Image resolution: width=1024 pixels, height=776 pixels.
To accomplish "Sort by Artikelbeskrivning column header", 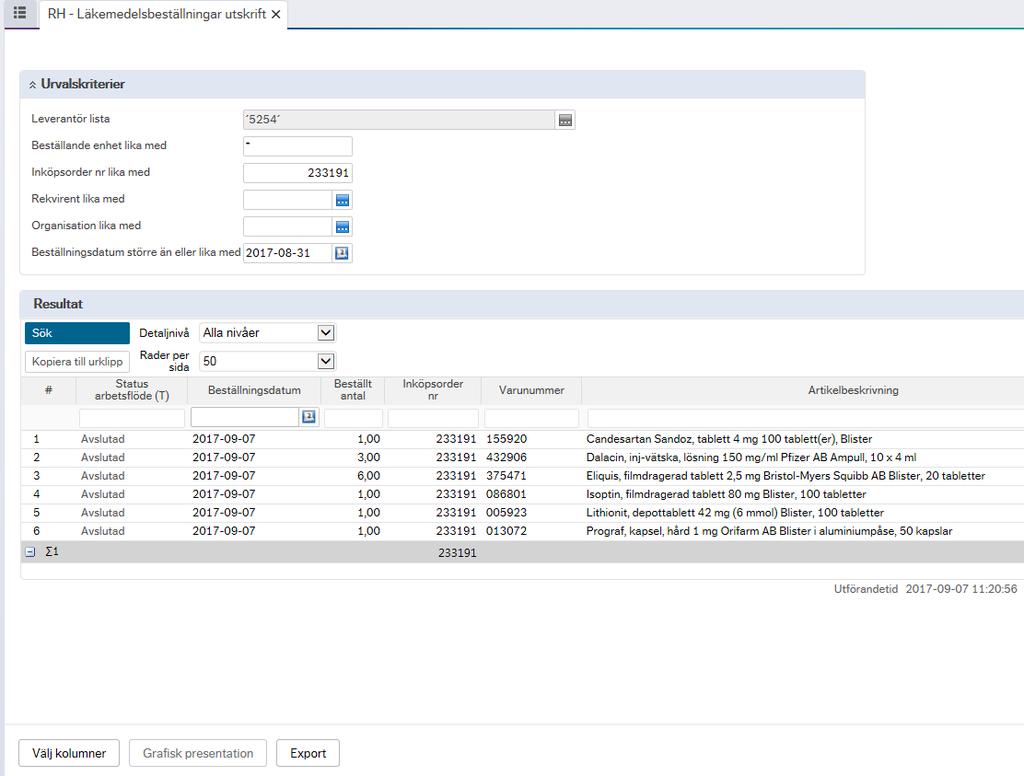I will (x=853, y=390).
